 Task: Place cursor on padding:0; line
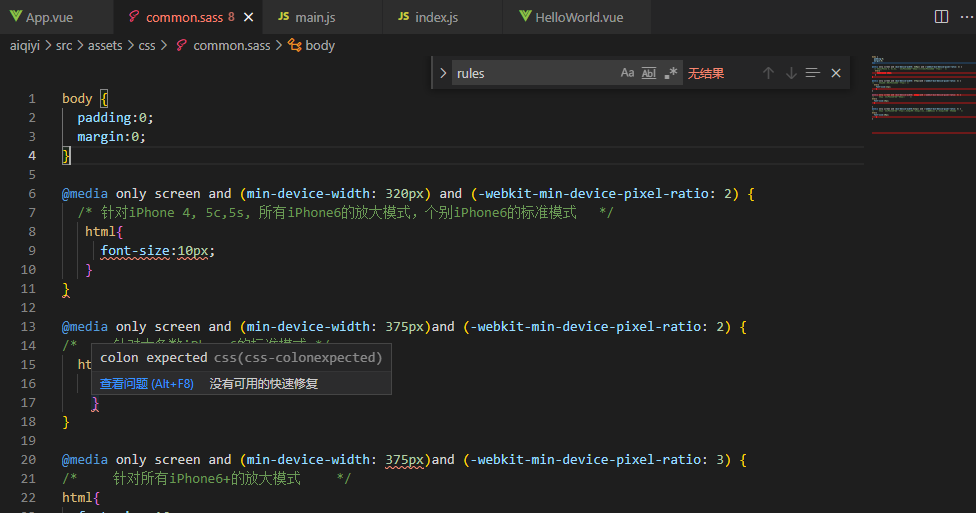[x=115, y=118]
